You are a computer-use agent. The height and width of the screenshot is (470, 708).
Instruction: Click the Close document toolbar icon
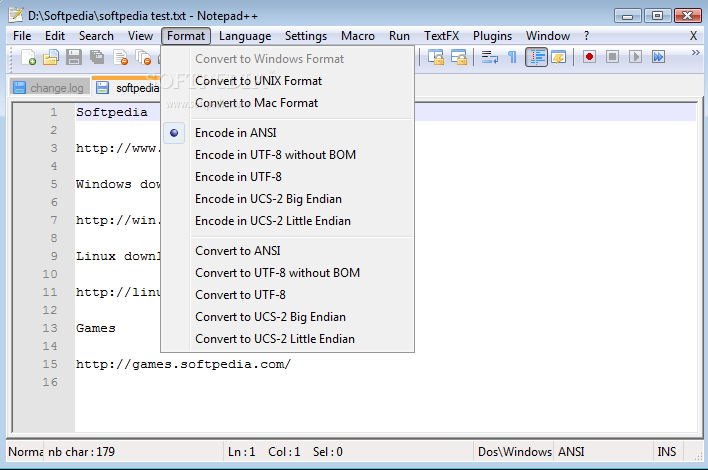tap(120, 57)
